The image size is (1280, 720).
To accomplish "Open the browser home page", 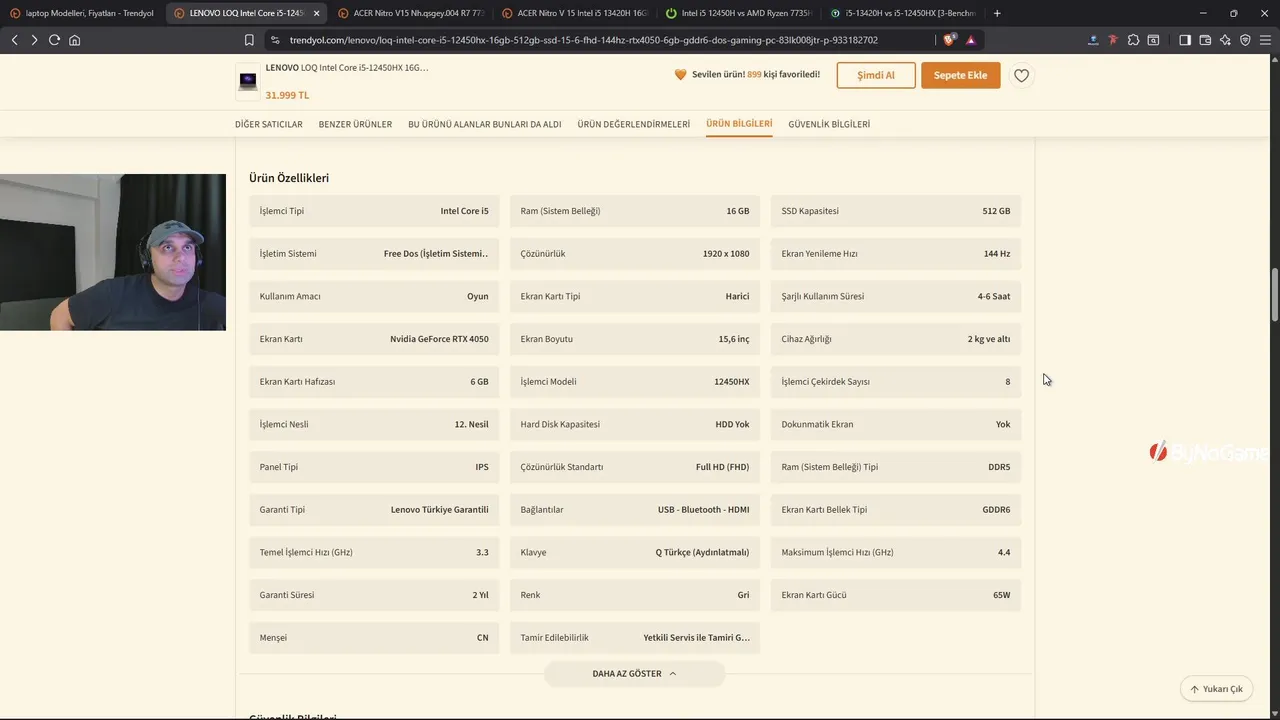I will tap(74, 40).
